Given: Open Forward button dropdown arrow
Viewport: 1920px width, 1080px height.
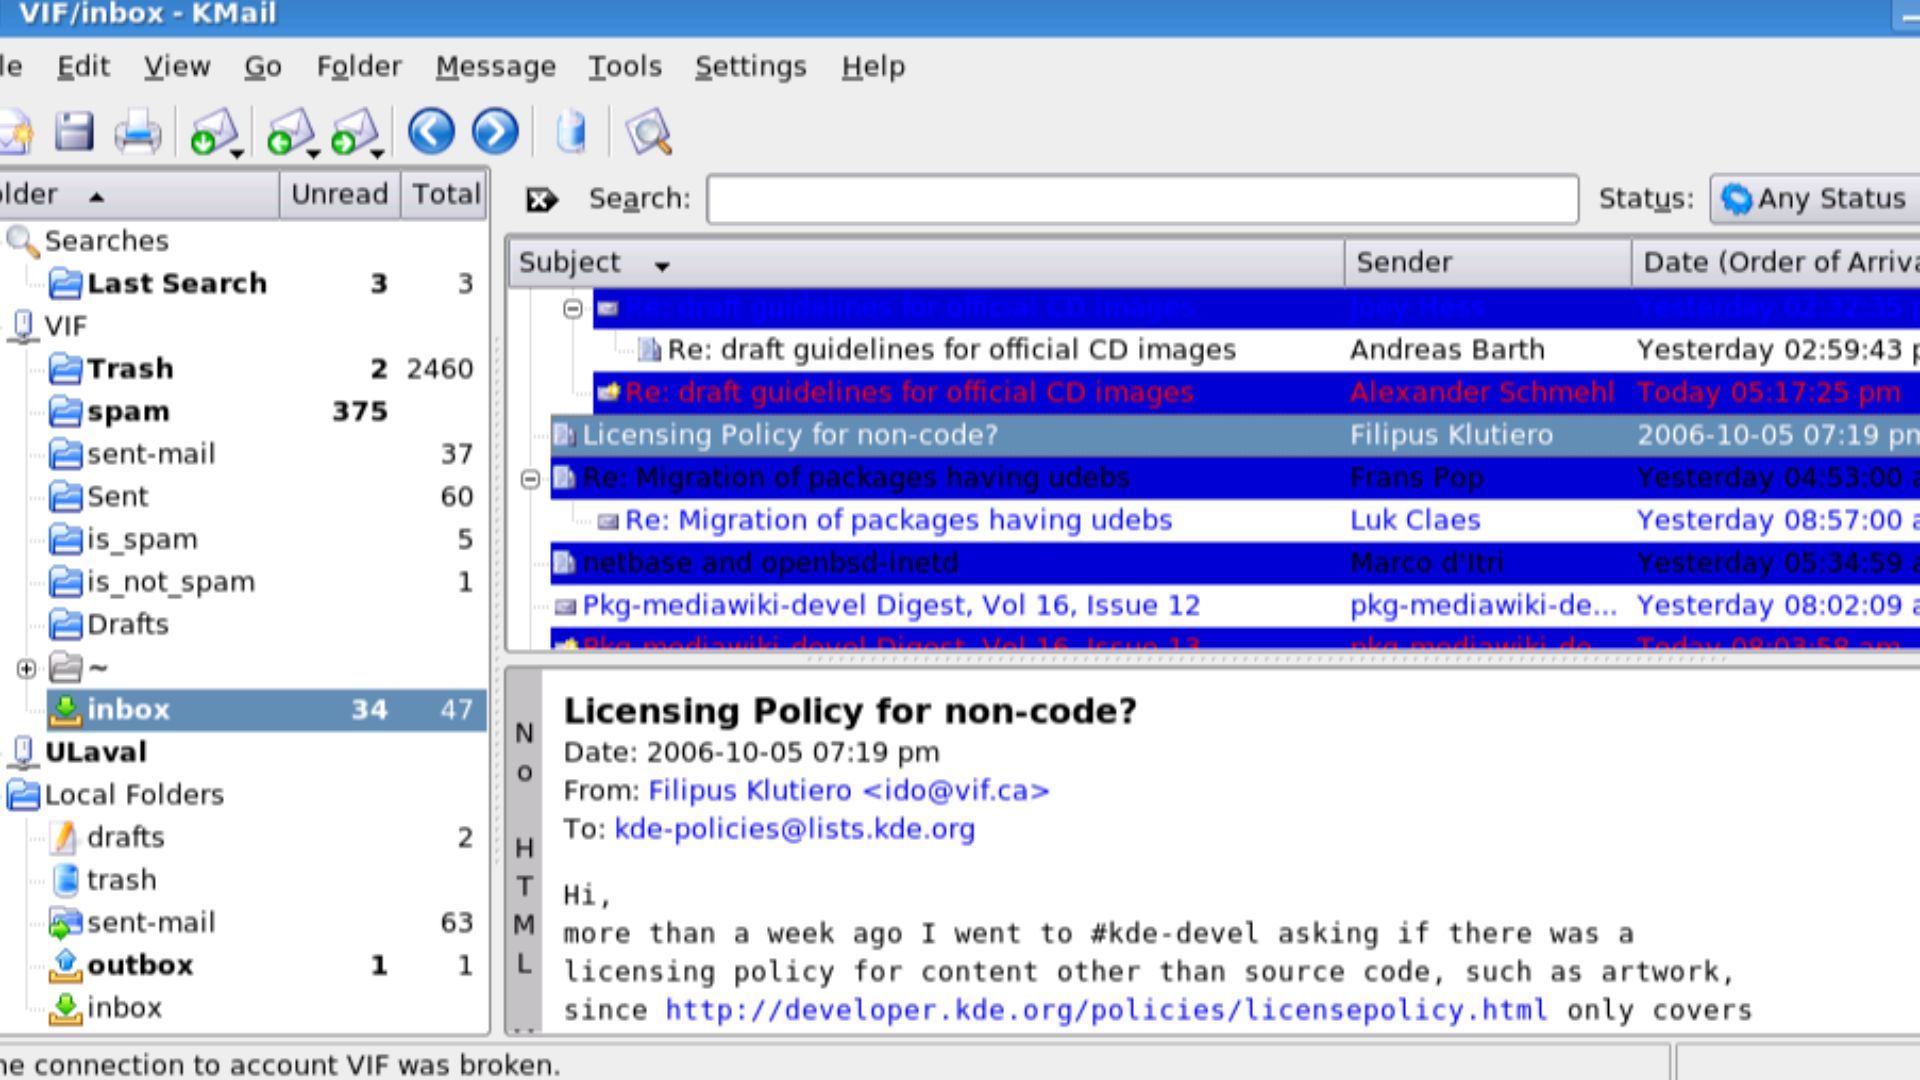Looking at the screenshot, I should [x=377, y=153].
